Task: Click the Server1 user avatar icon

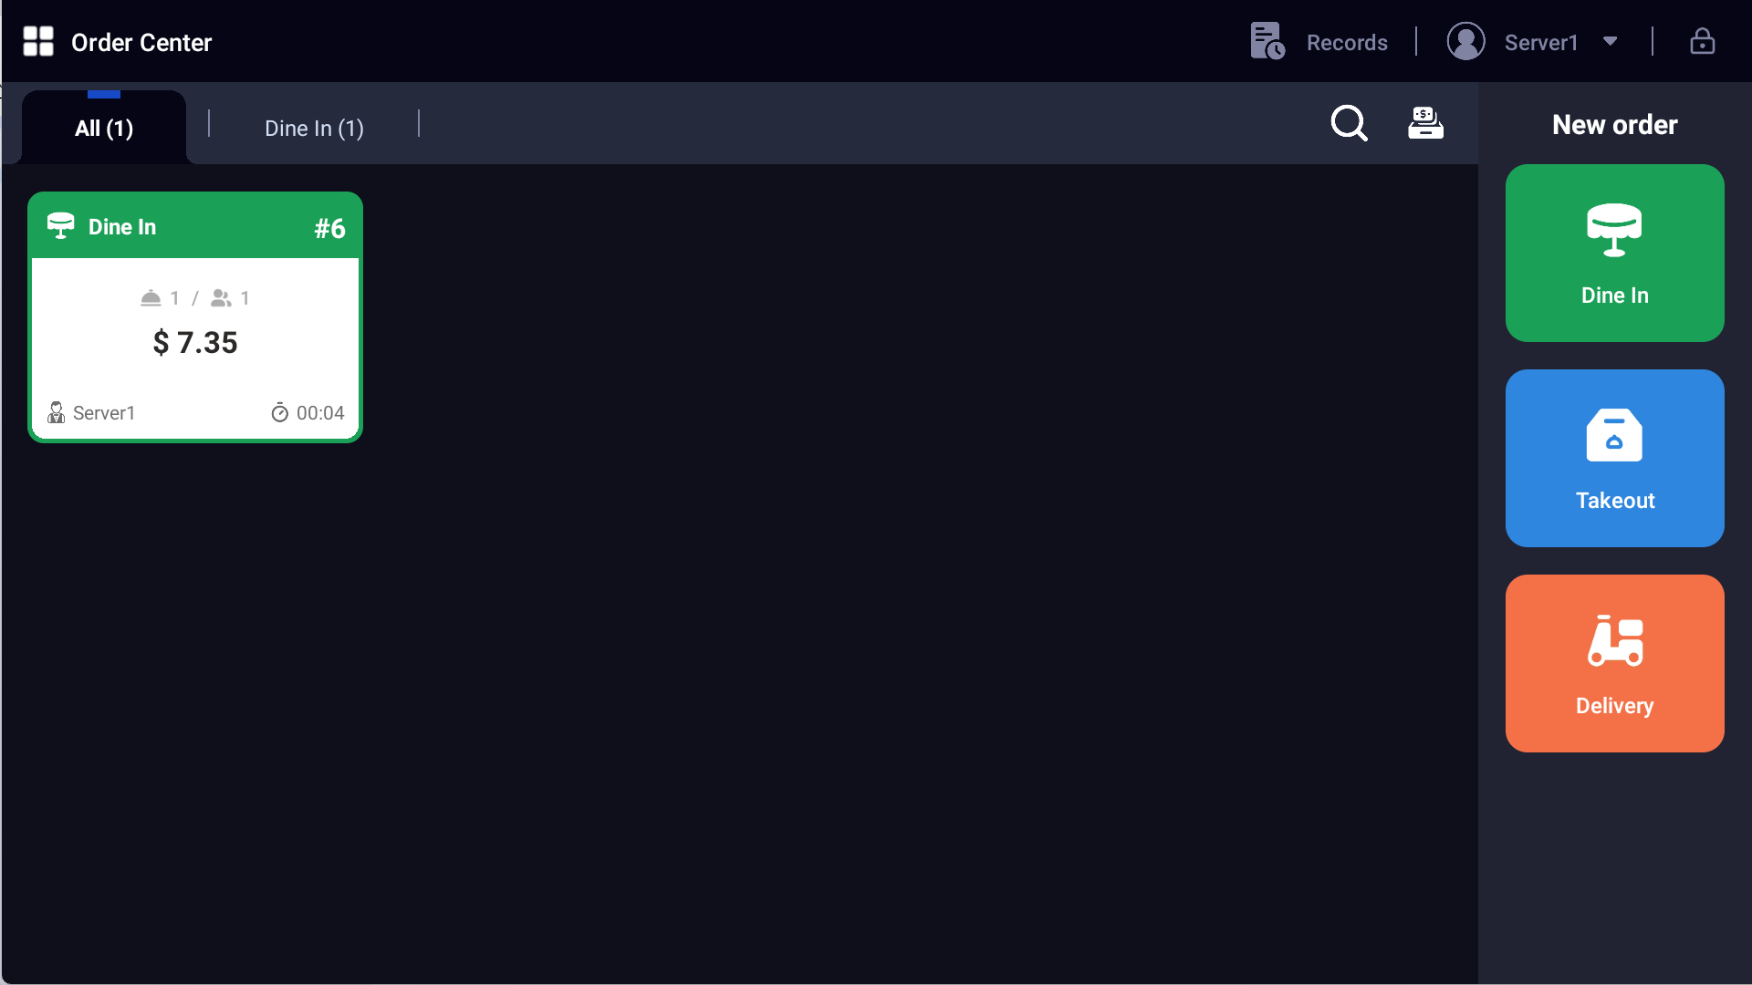Action: click(x=1465, y=42)
